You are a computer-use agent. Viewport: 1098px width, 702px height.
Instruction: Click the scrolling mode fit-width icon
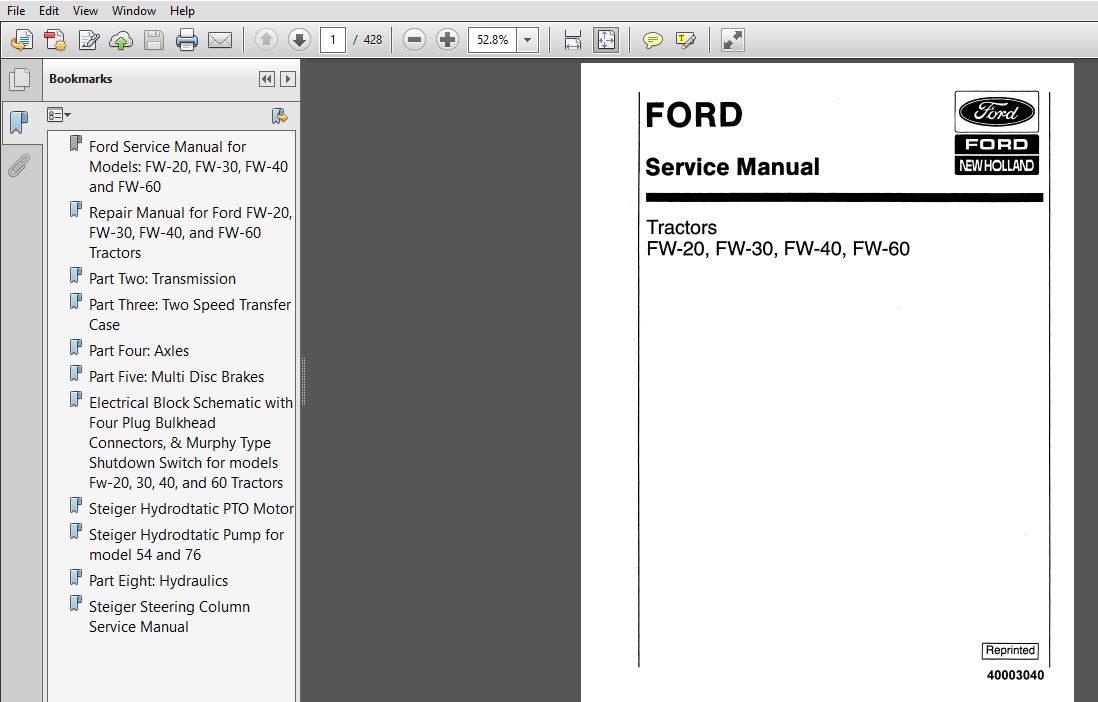(x=573, y=40)
